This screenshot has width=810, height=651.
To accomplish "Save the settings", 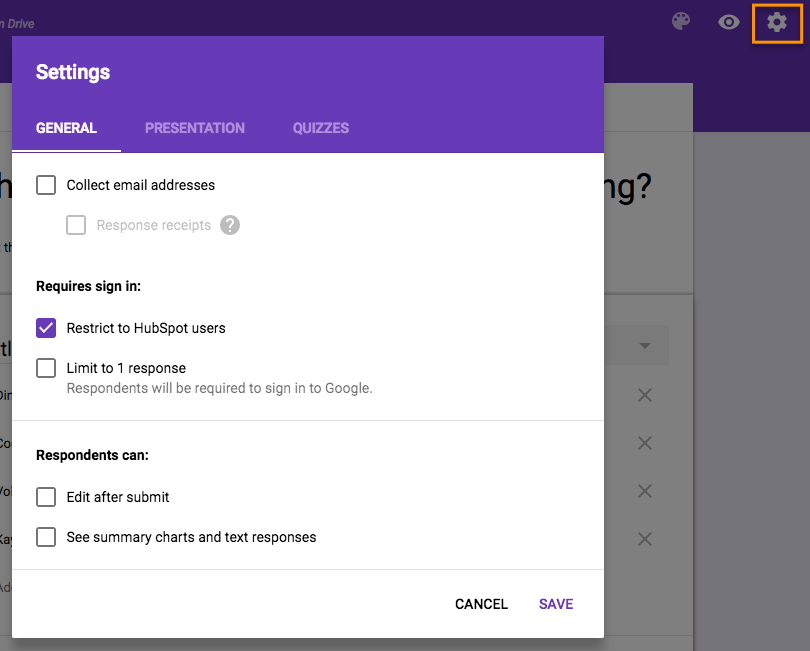I will 556,604.
